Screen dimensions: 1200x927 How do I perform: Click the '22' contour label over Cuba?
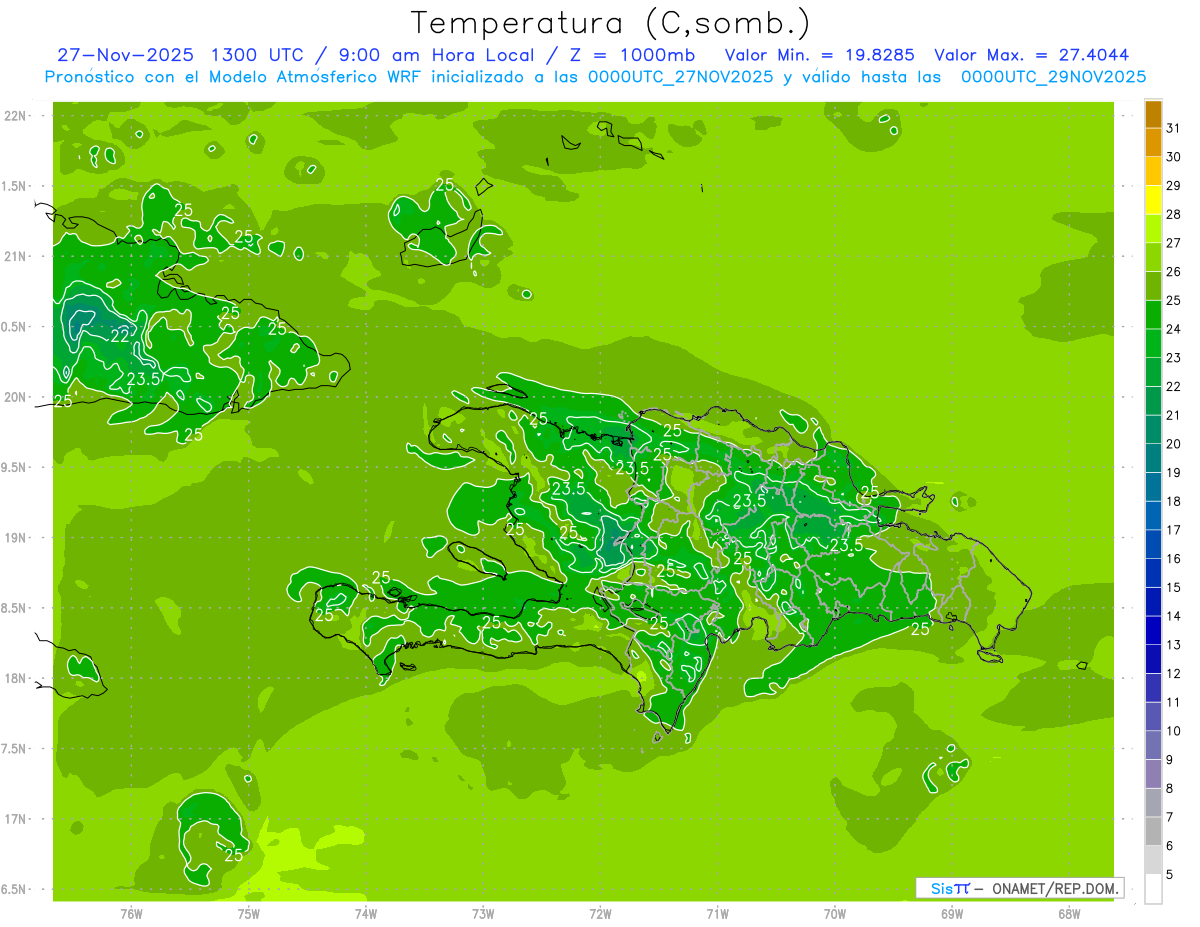coord(120,336)
